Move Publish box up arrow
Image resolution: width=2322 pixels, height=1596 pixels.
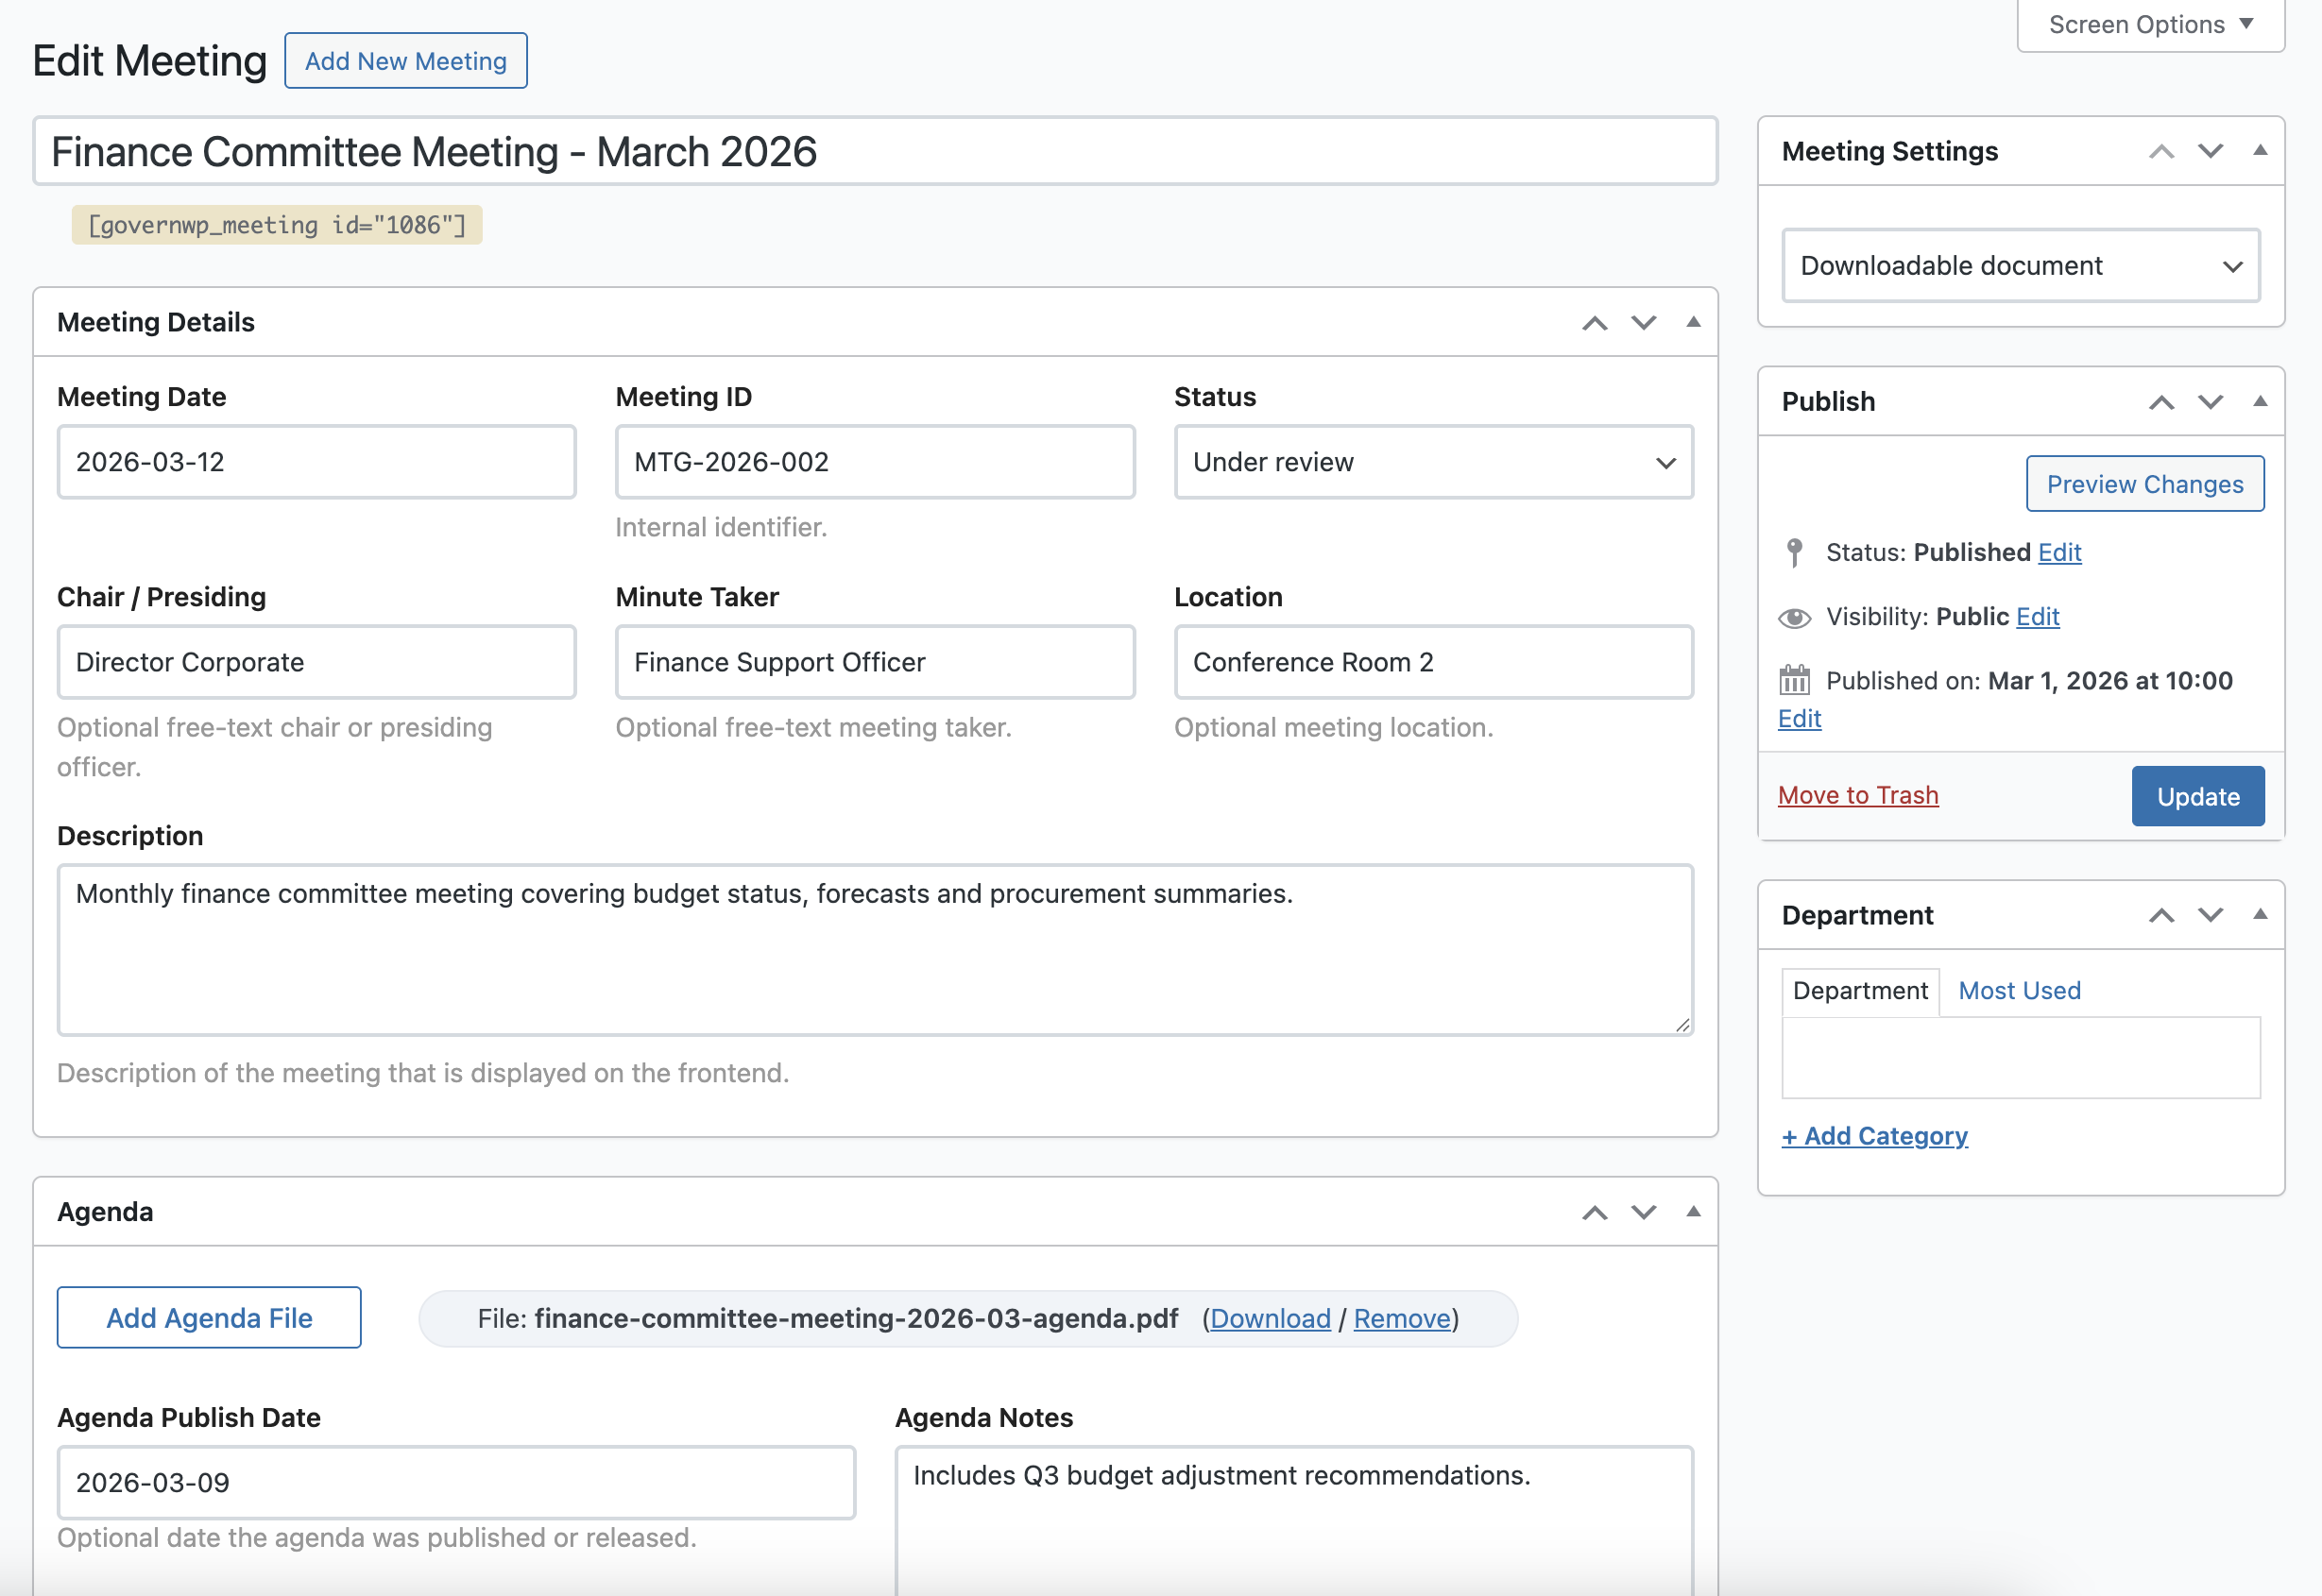pos(2161,402)
